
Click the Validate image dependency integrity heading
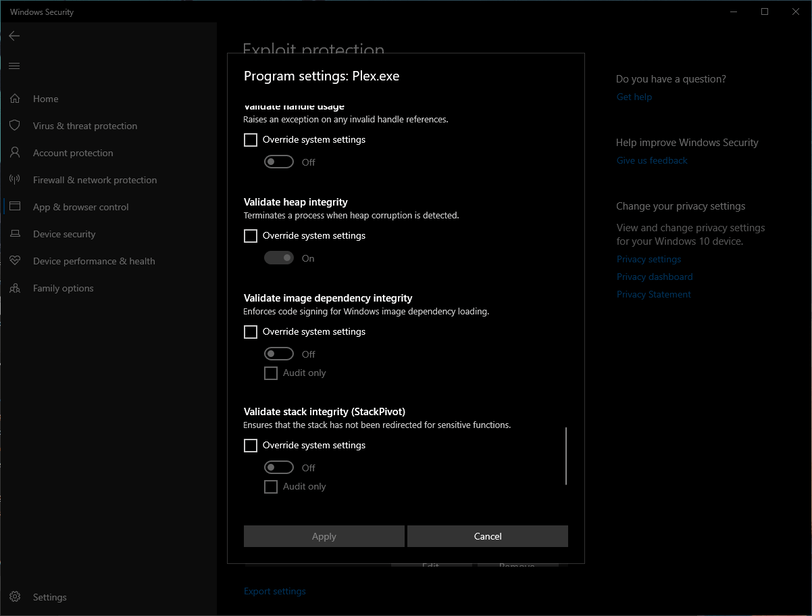tap(328, 298)
